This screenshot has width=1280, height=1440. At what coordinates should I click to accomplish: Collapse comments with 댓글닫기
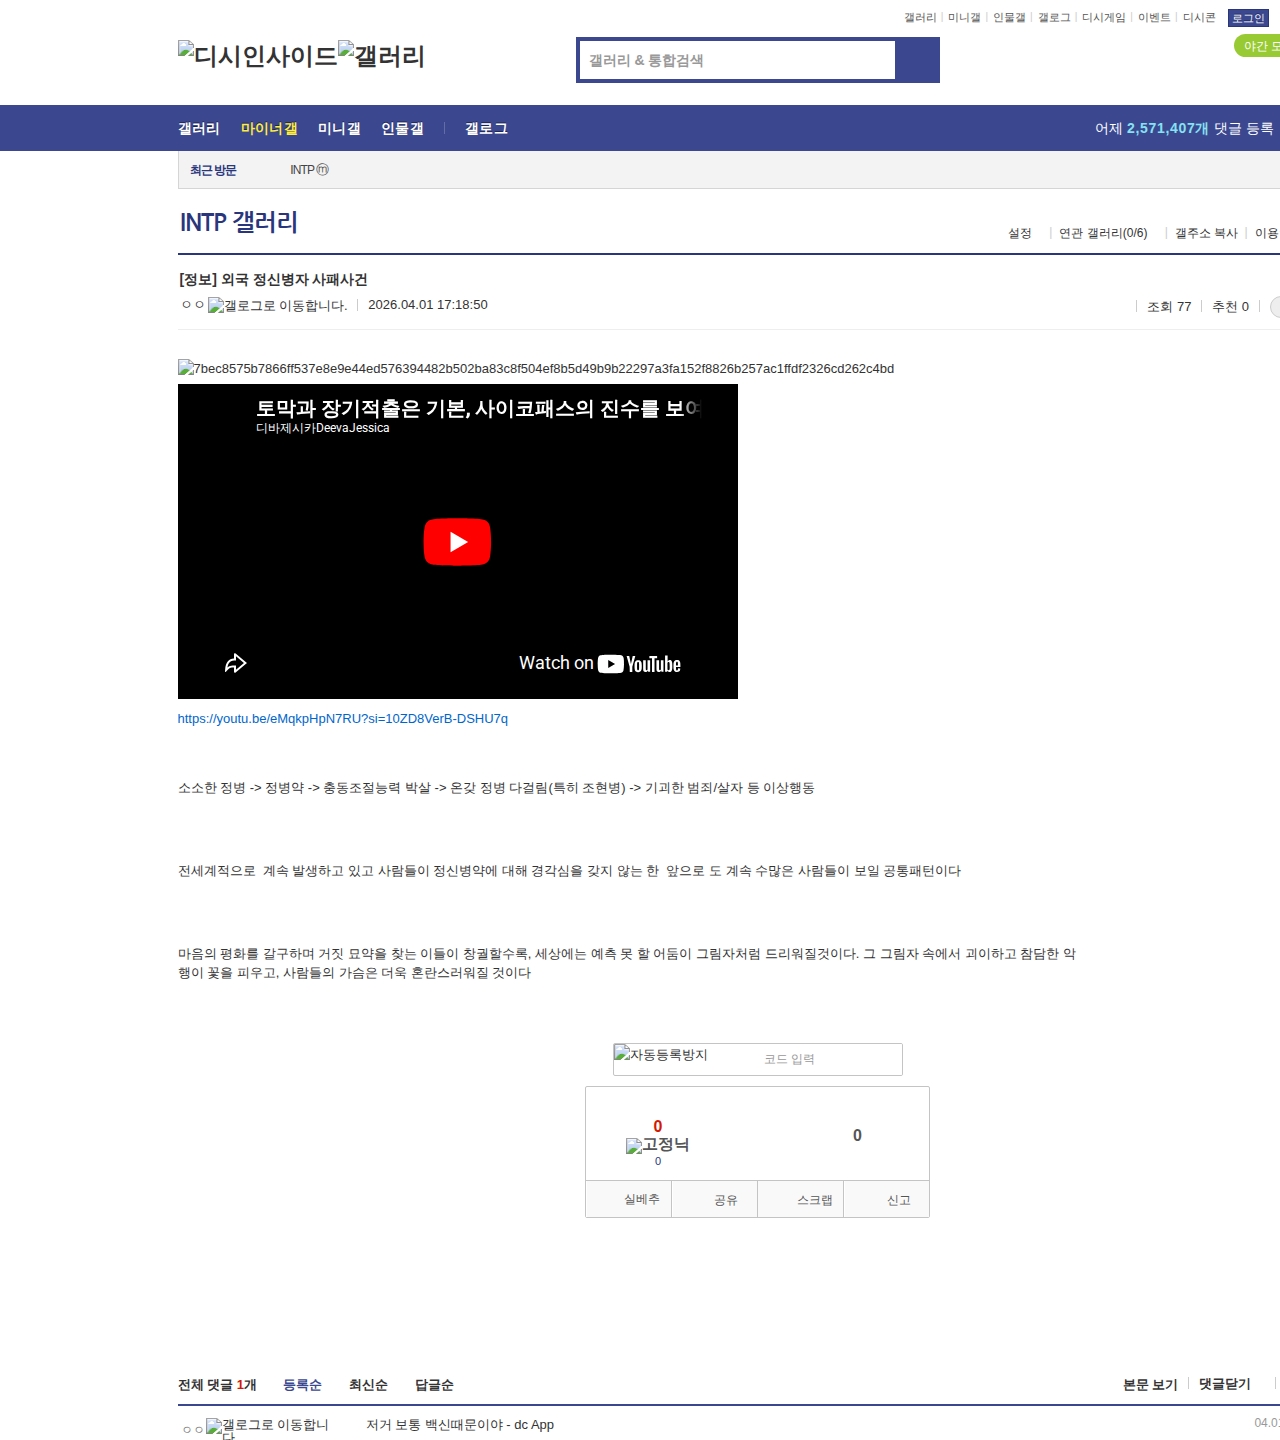tap(1224, 1384)
